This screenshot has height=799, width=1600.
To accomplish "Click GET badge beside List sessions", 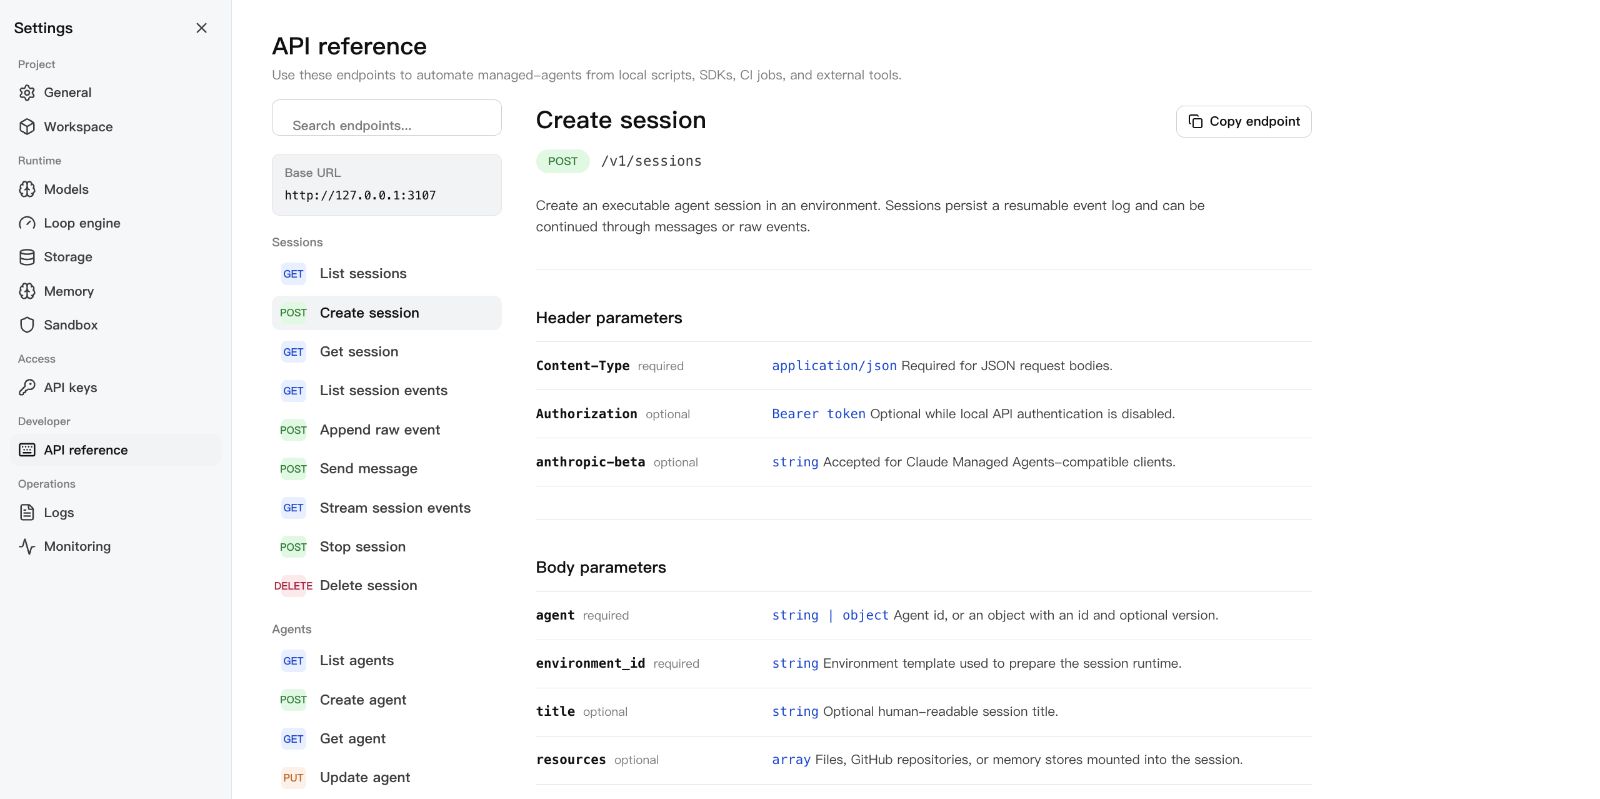I will click(293, 274).
